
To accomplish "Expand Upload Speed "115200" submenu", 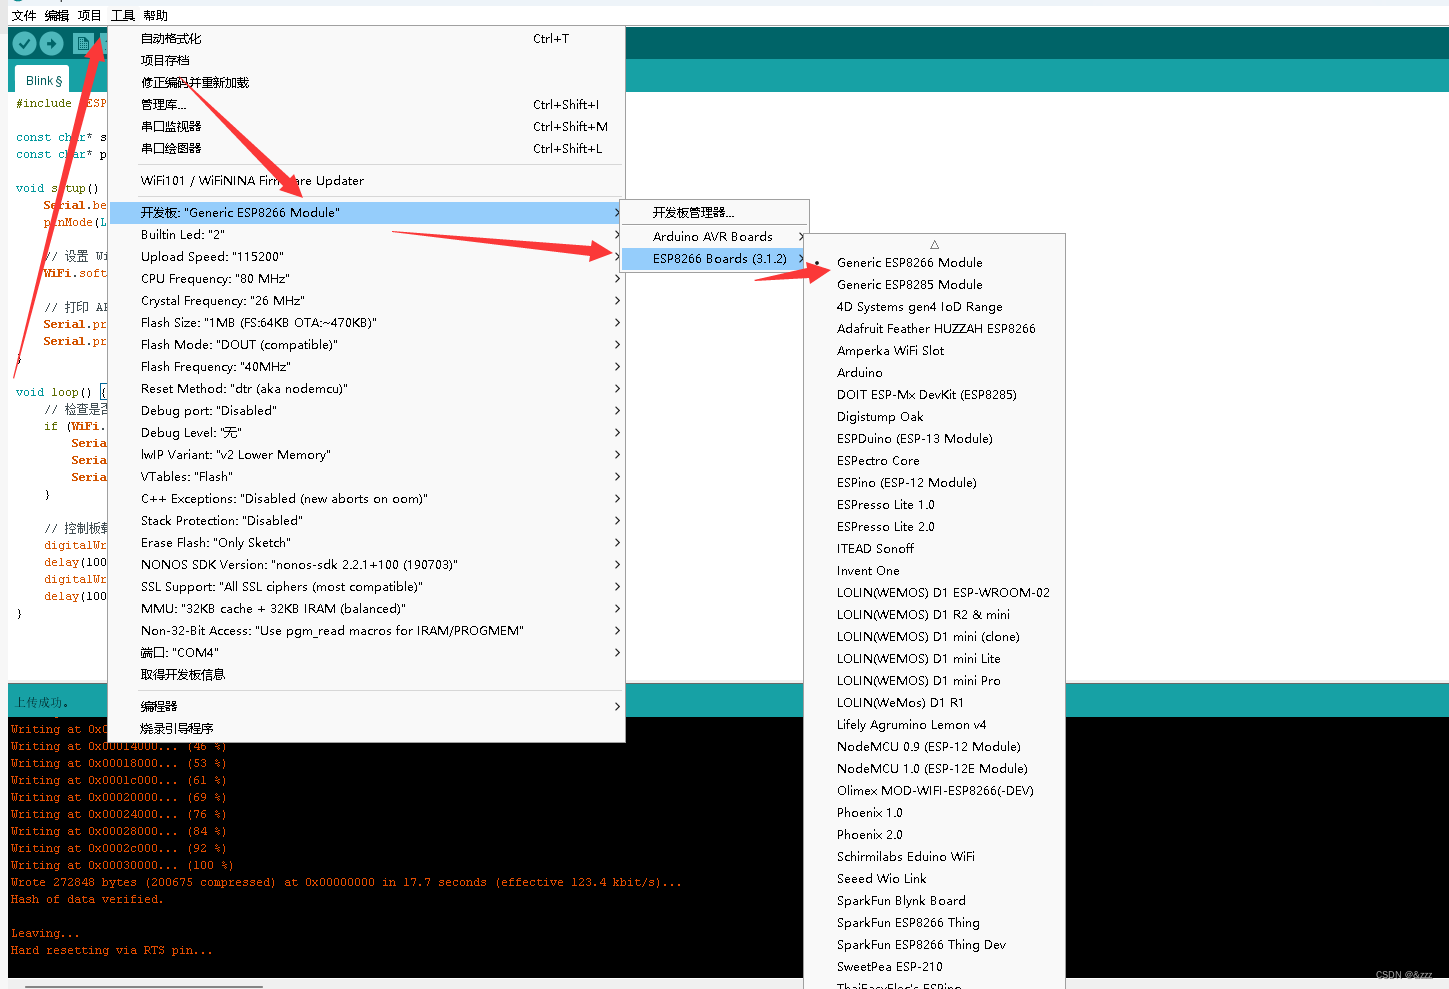I will 366,256.
